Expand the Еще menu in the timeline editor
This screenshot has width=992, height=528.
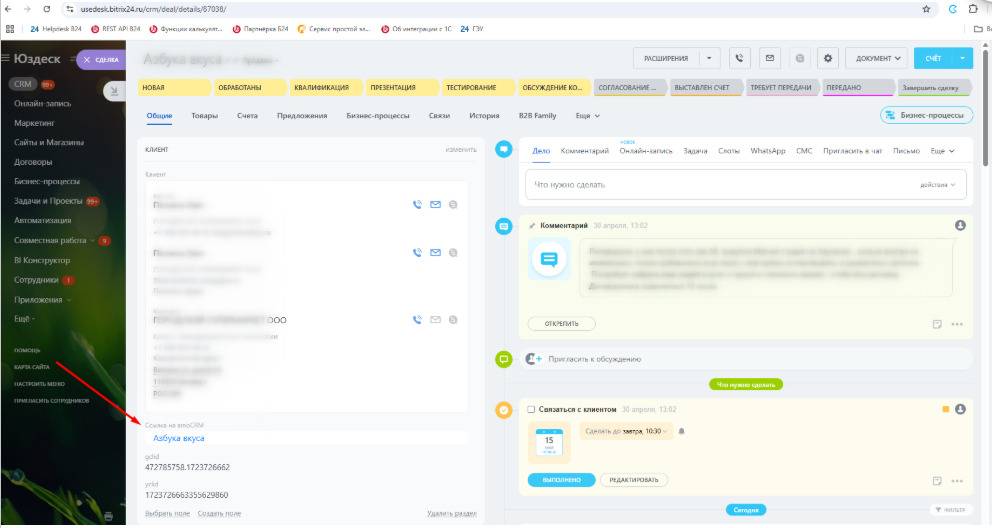pyautogui.click(x=943, y=151)
